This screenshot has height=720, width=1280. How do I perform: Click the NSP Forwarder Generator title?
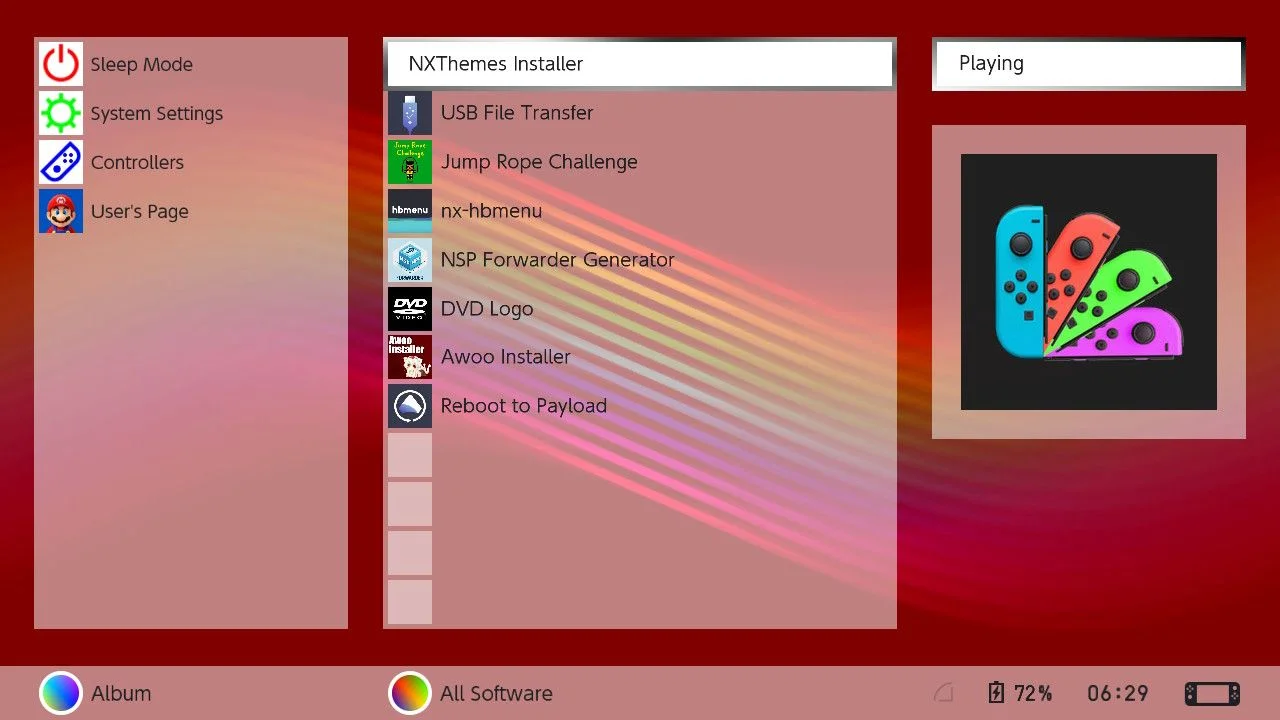(x=558, y=260)
